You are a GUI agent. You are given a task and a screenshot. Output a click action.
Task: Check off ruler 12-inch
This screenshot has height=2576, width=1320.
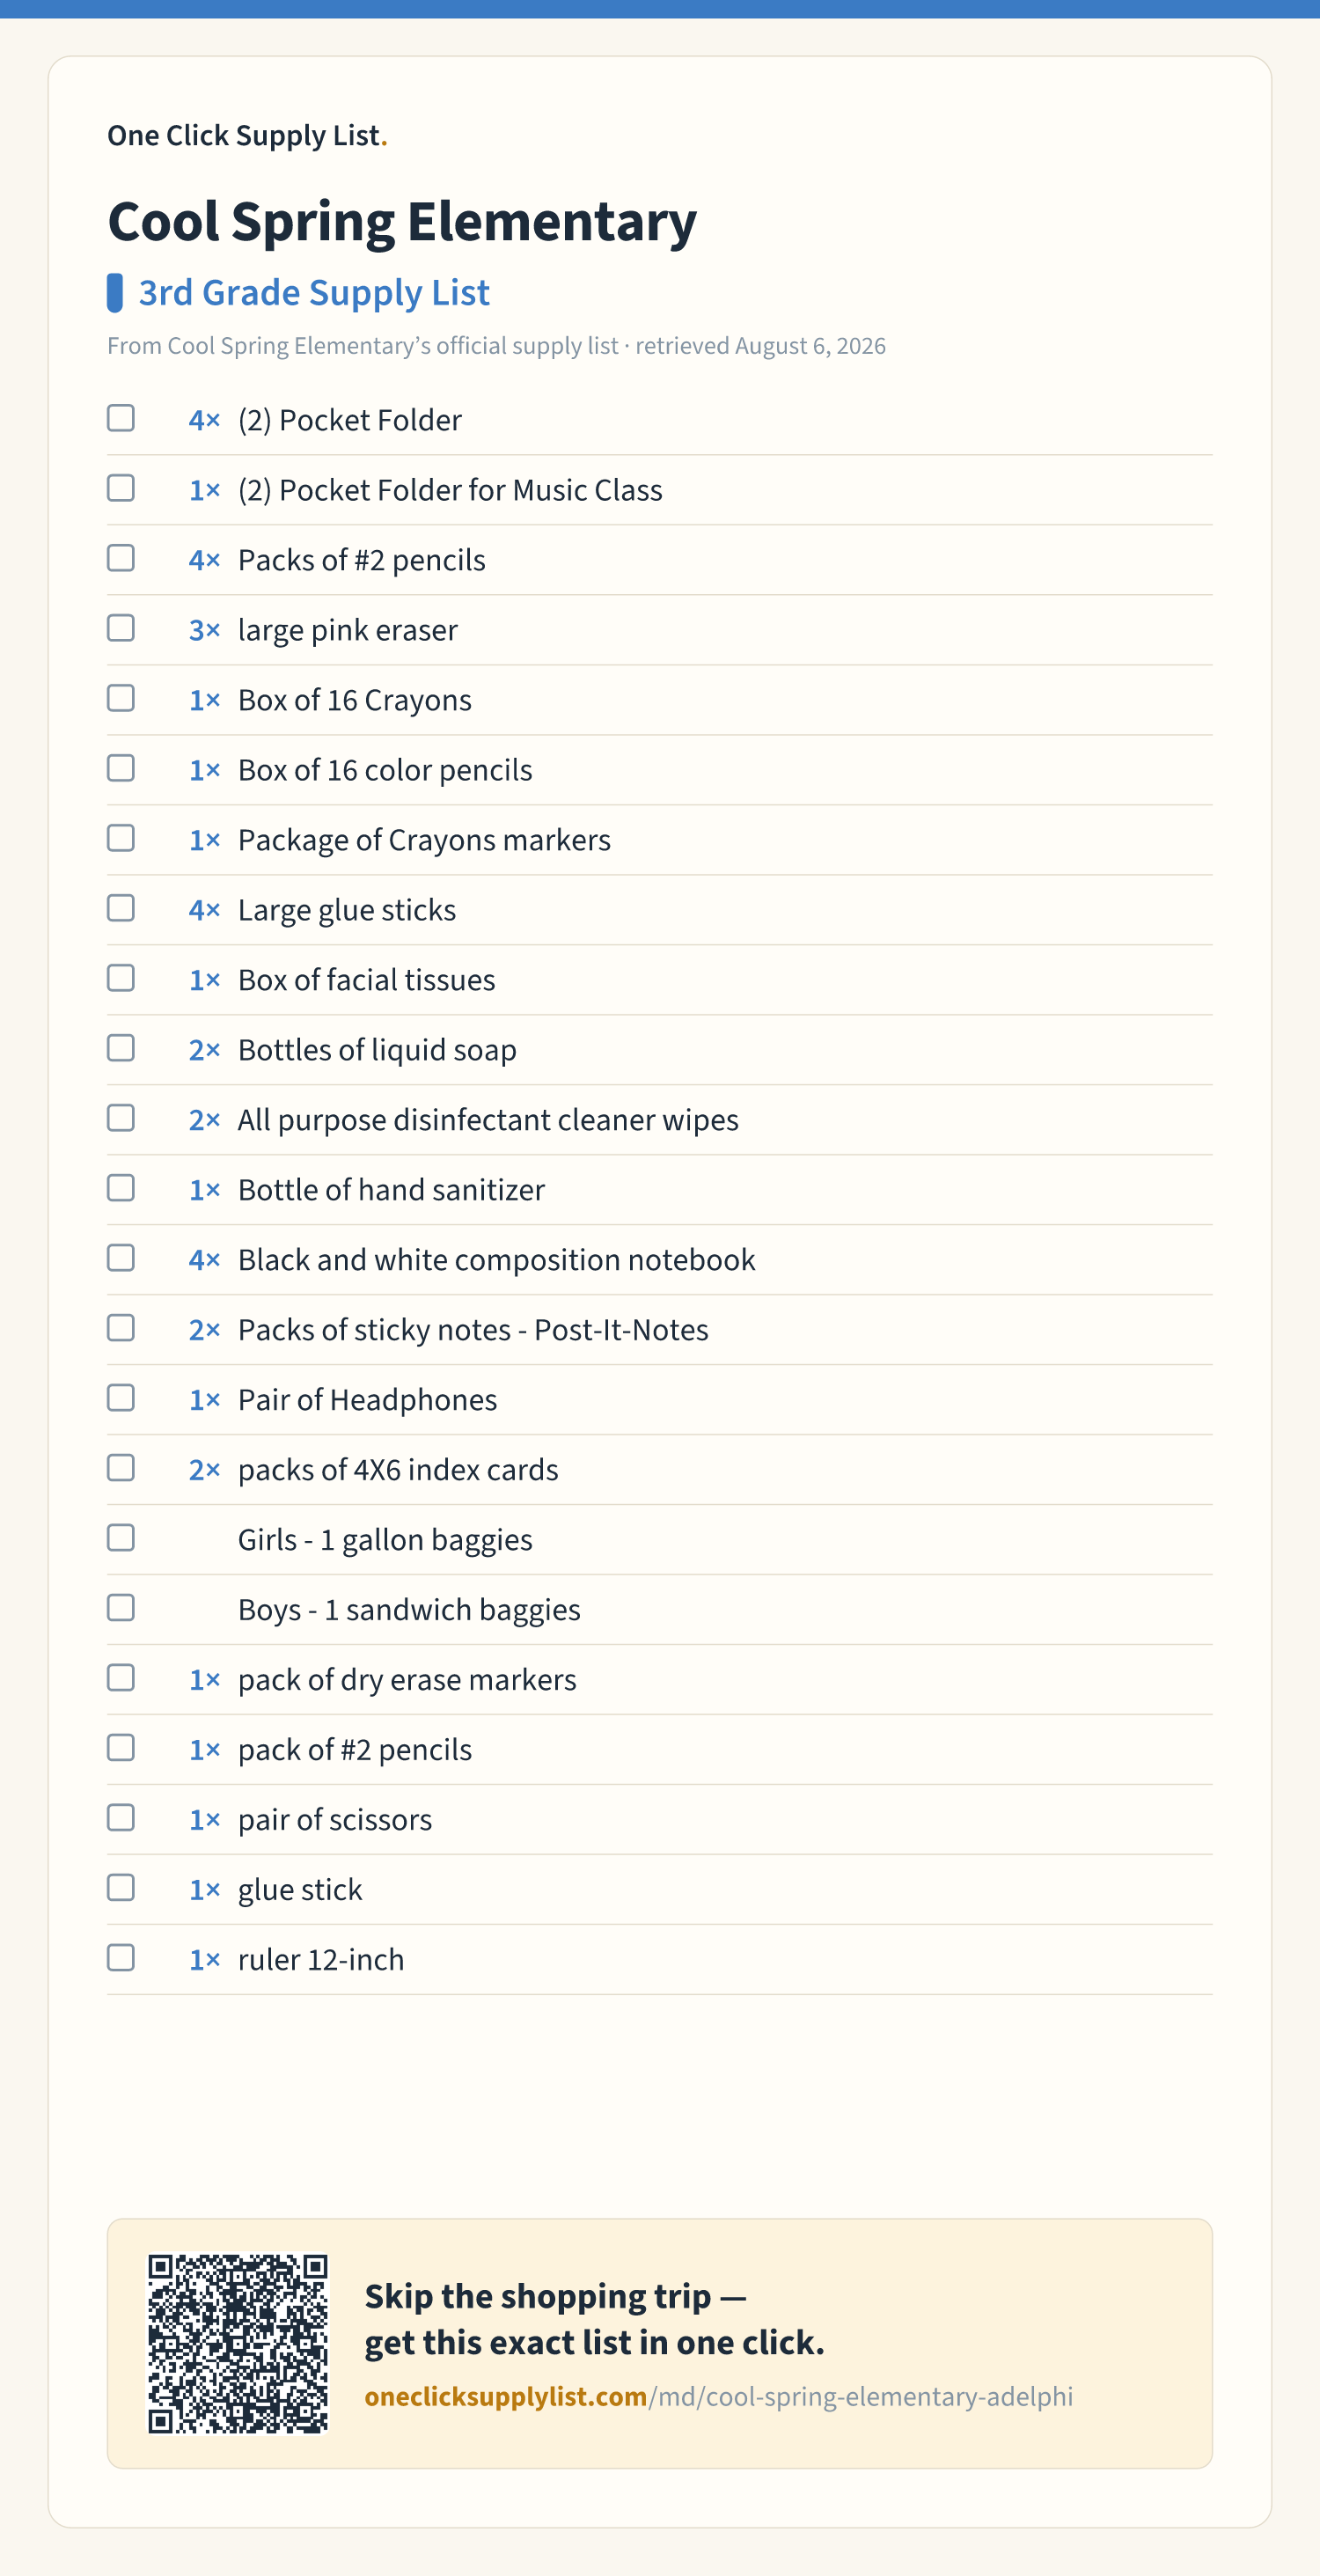click(121, 1958)
